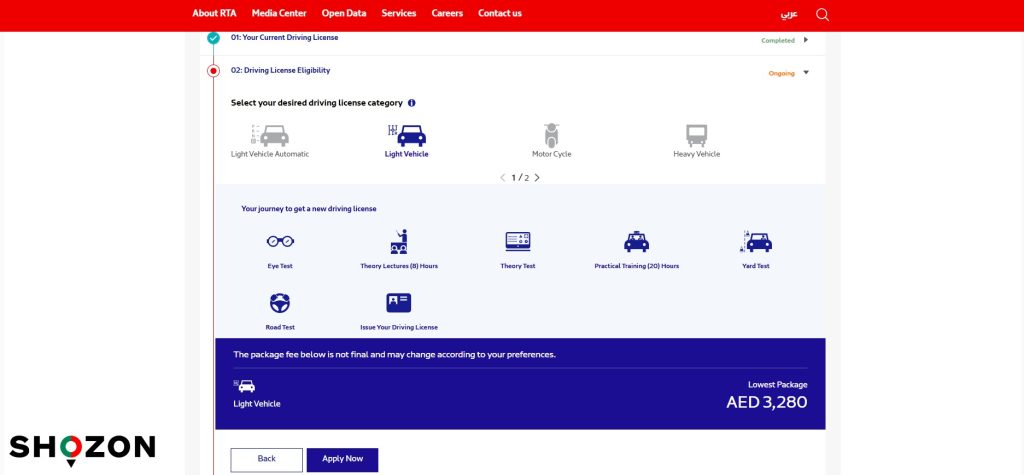Click the Heavy Vehicle label
The image size is (1024, 475).
pyautogui.click(x=697, y=154)
